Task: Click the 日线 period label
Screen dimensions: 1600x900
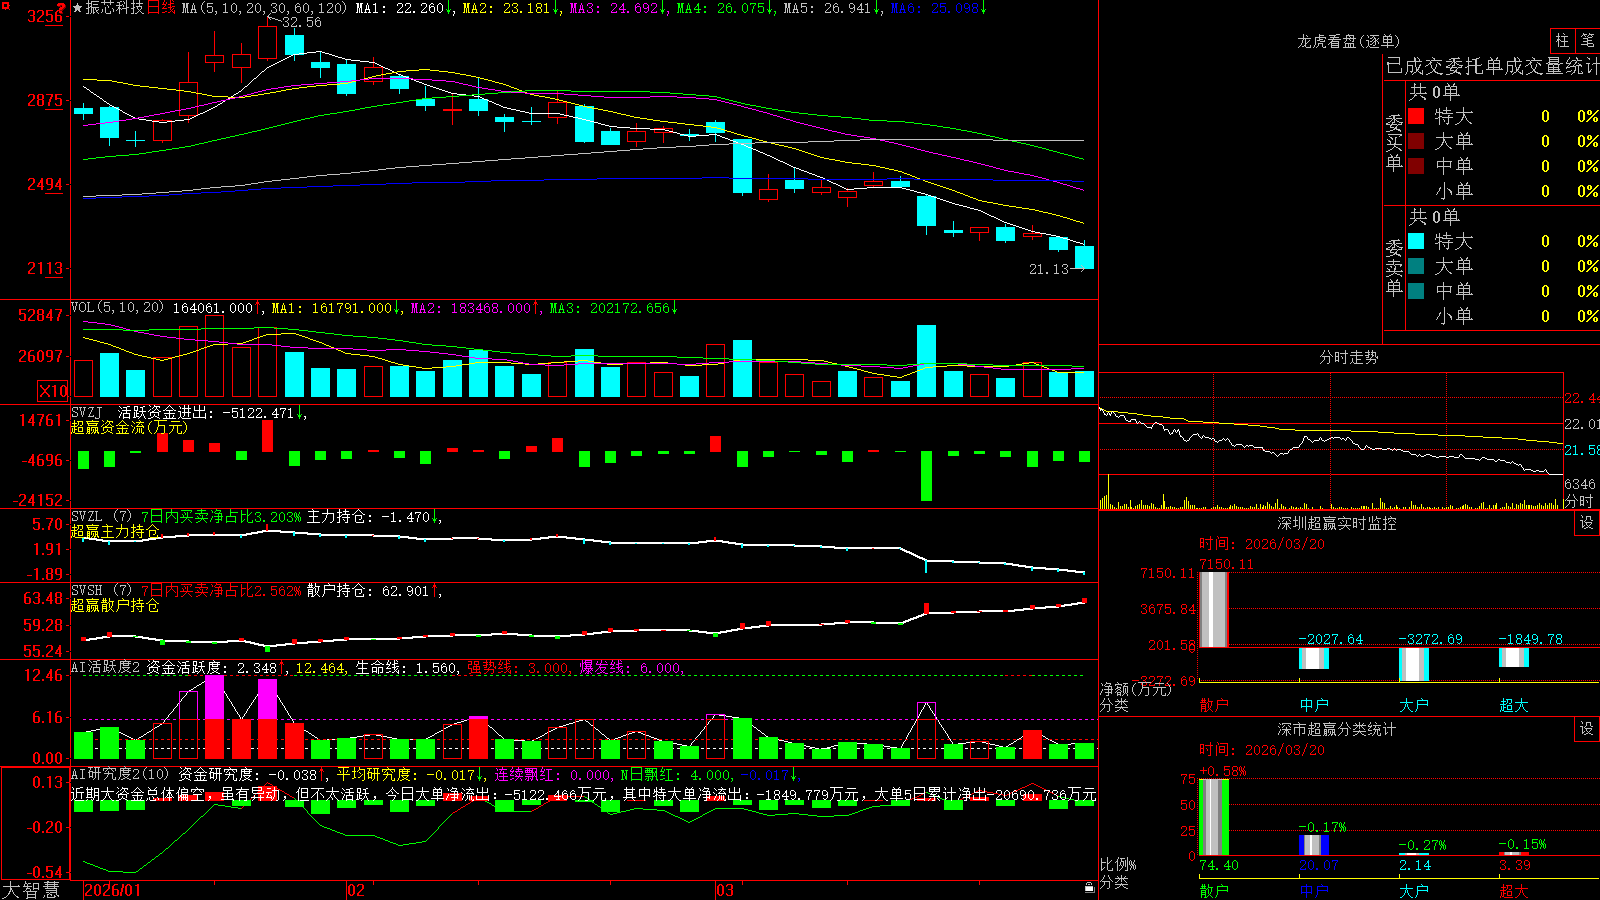Action: 161,8
